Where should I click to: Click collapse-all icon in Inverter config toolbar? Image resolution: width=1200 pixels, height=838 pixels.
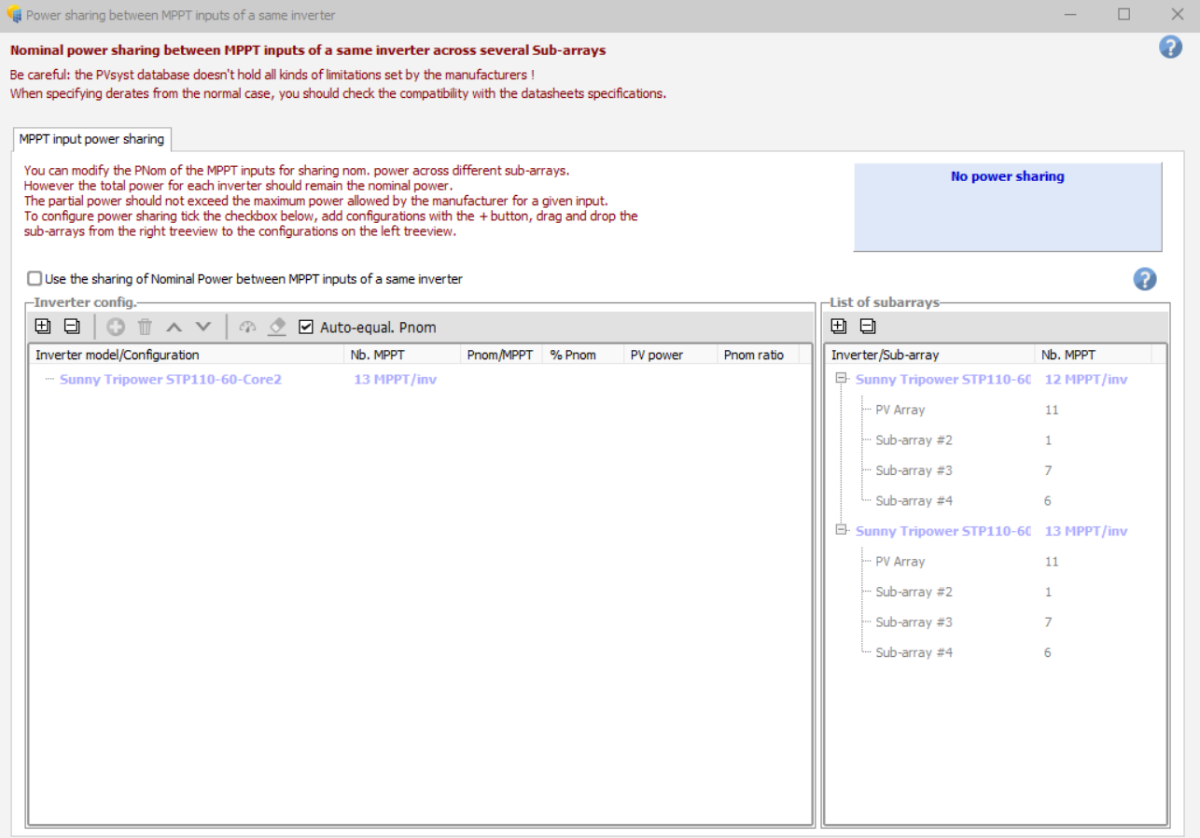click(x=71, y=327)
